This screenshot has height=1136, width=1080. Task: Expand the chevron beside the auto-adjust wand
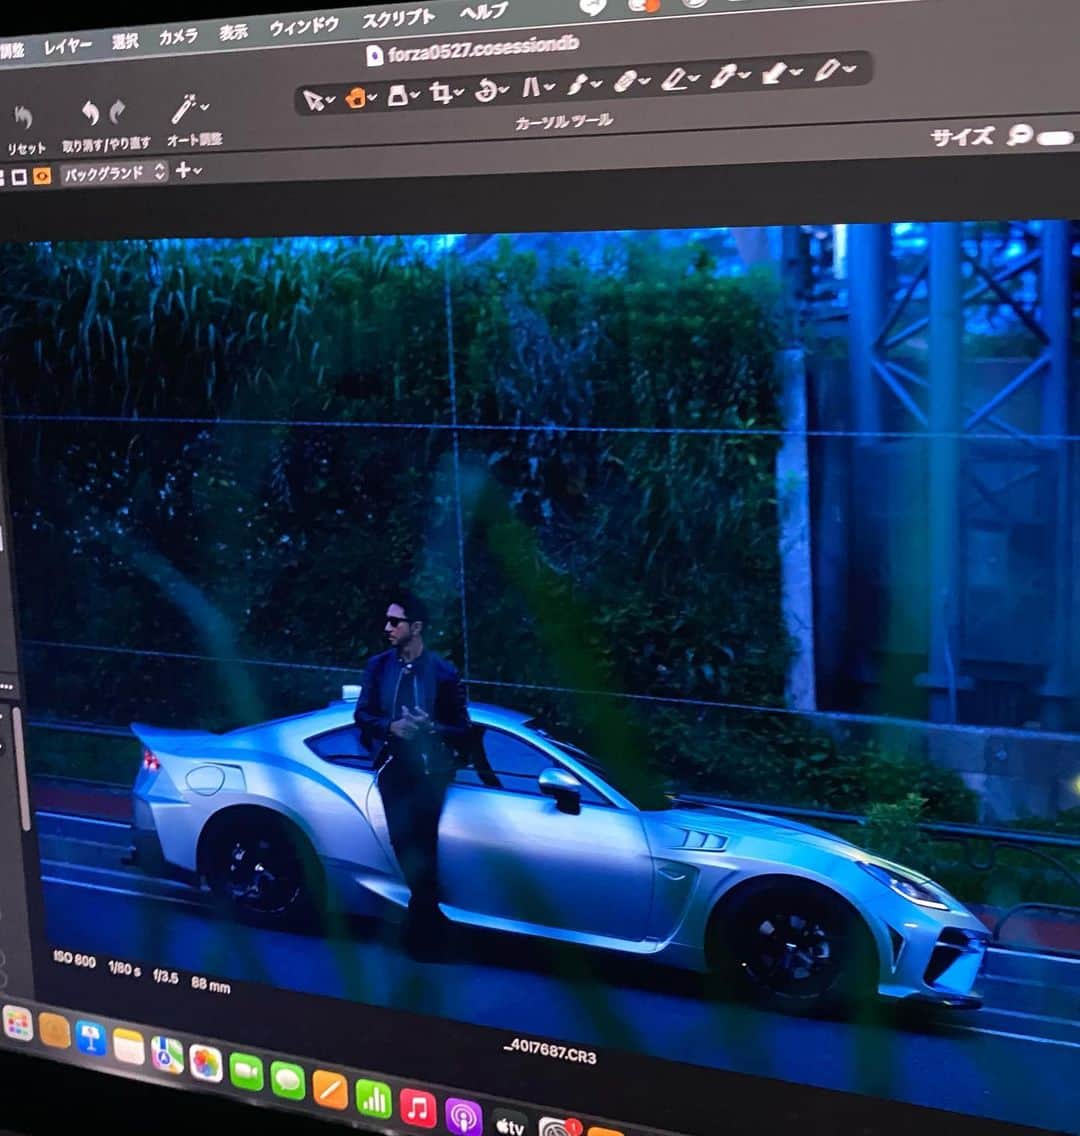(205, 107)
